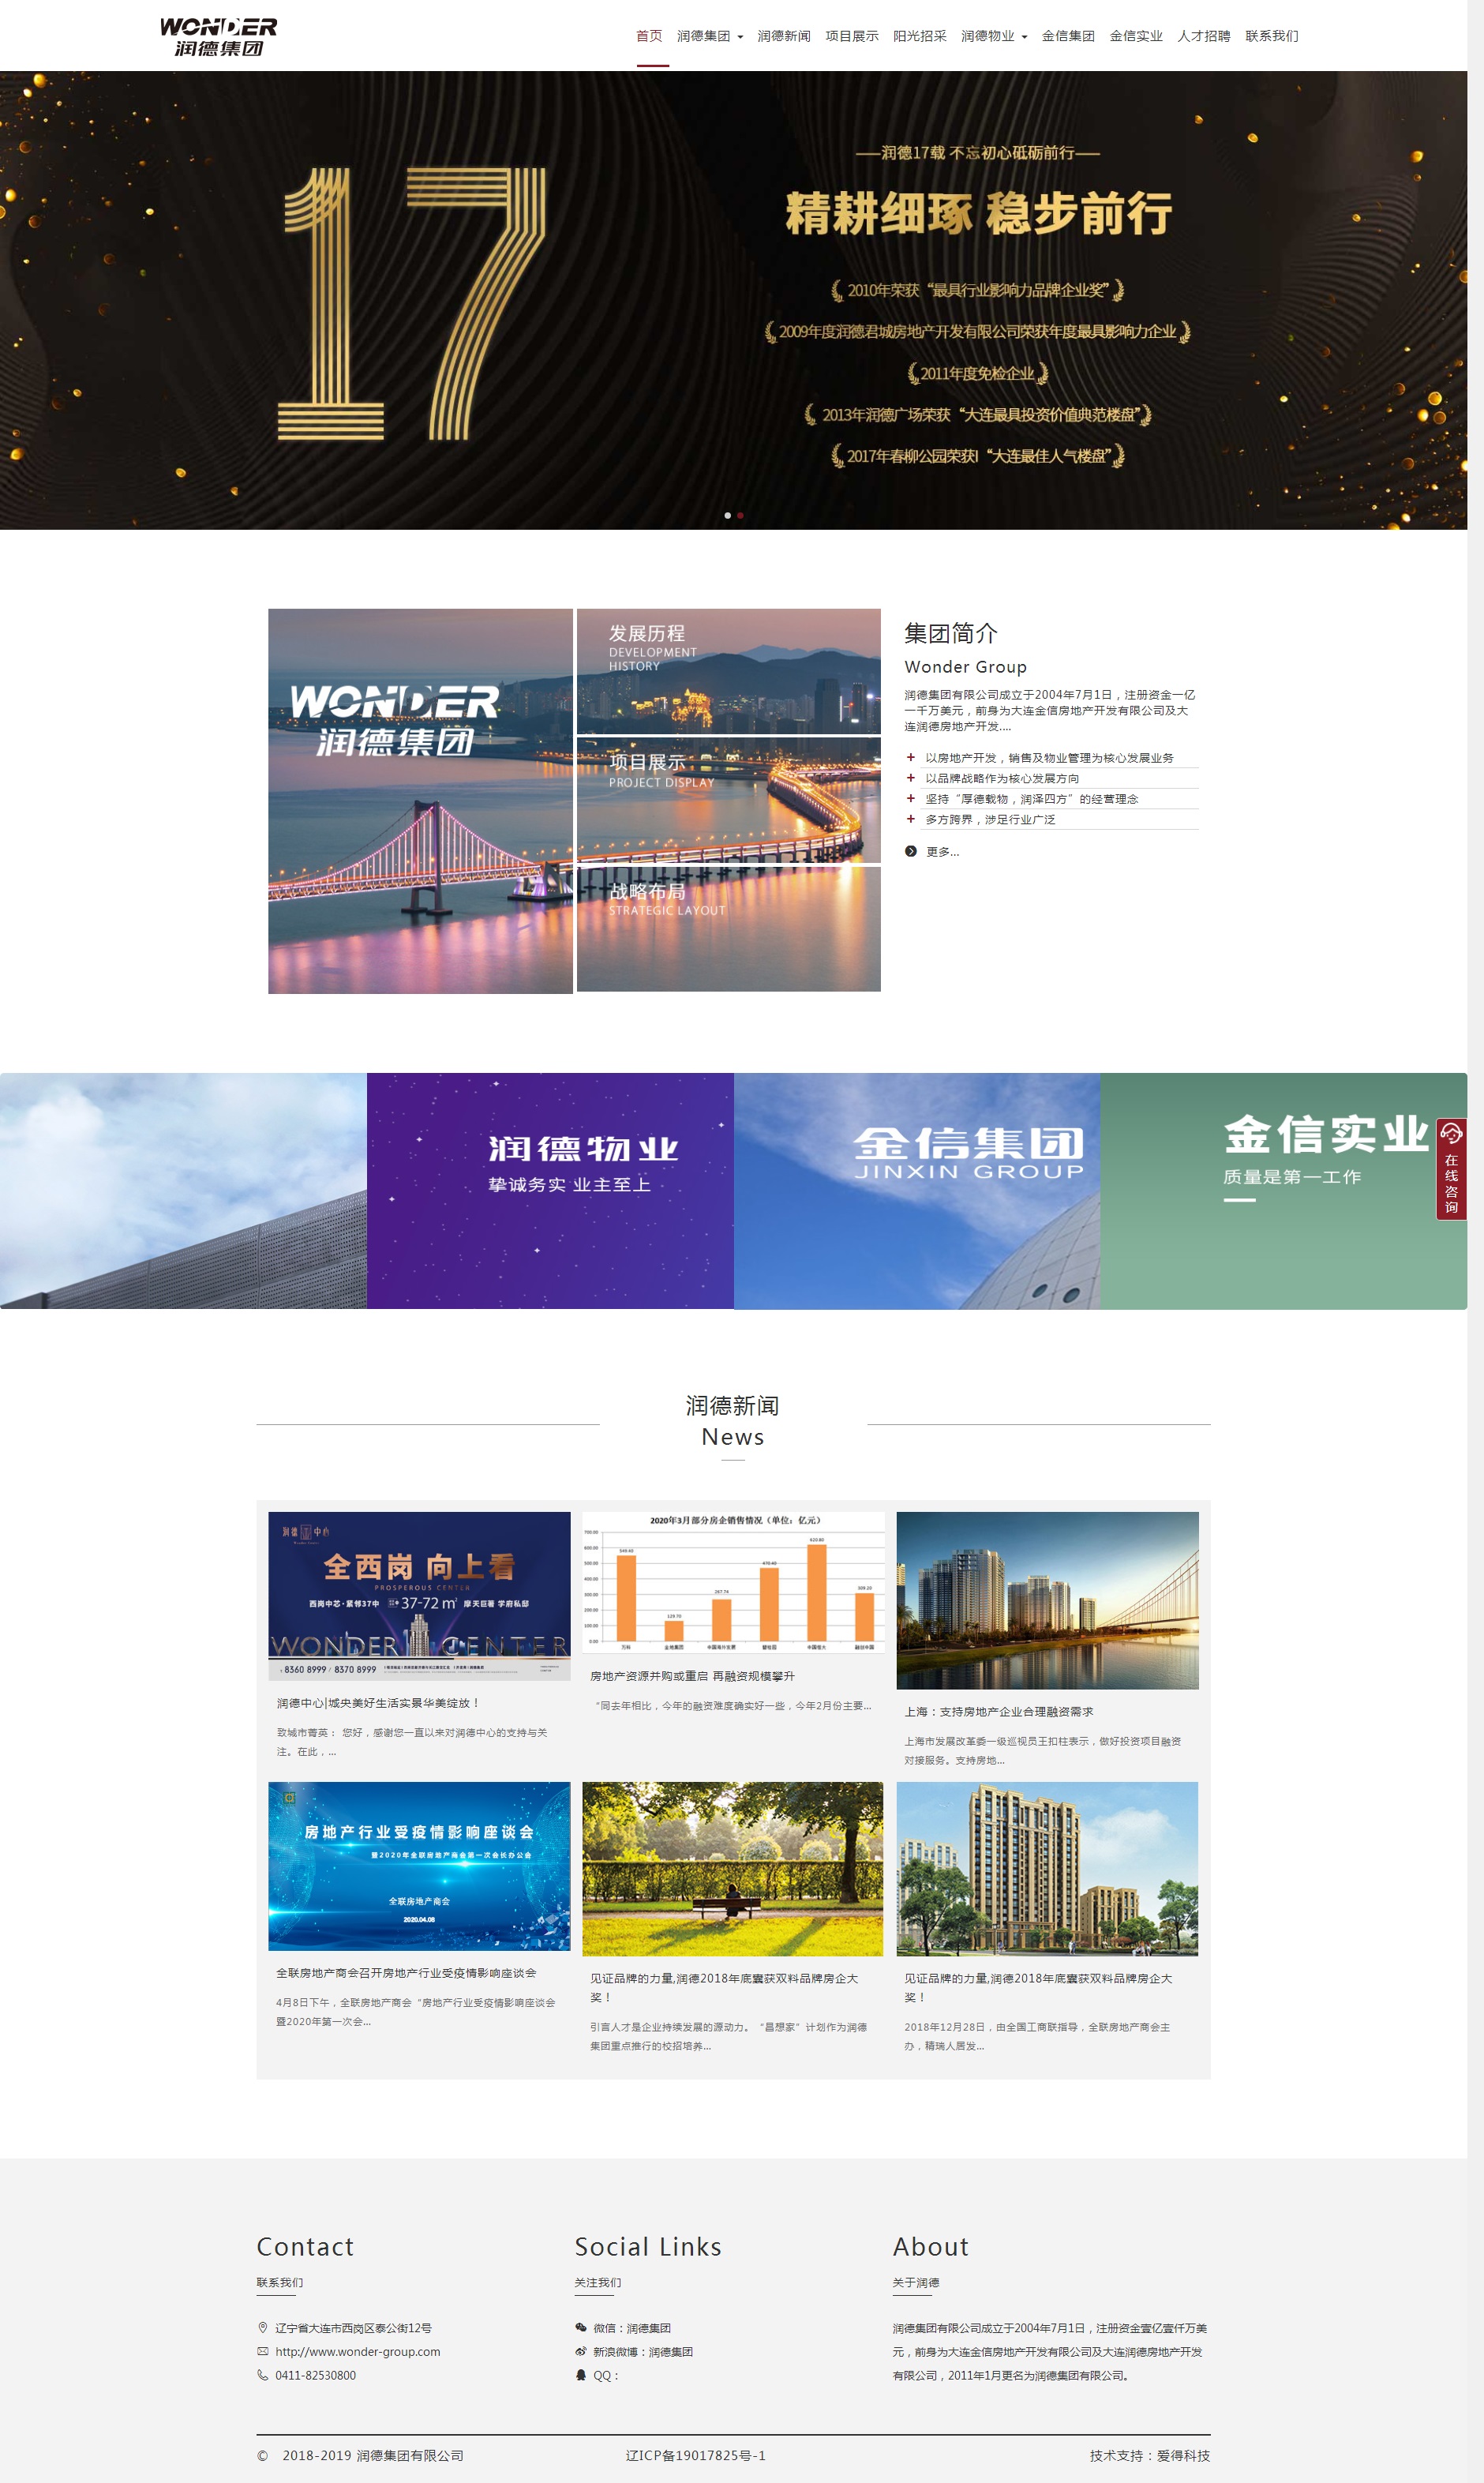Expand the 润德物业 nav dropdown

pyautogui.click(x=993, y=36)
